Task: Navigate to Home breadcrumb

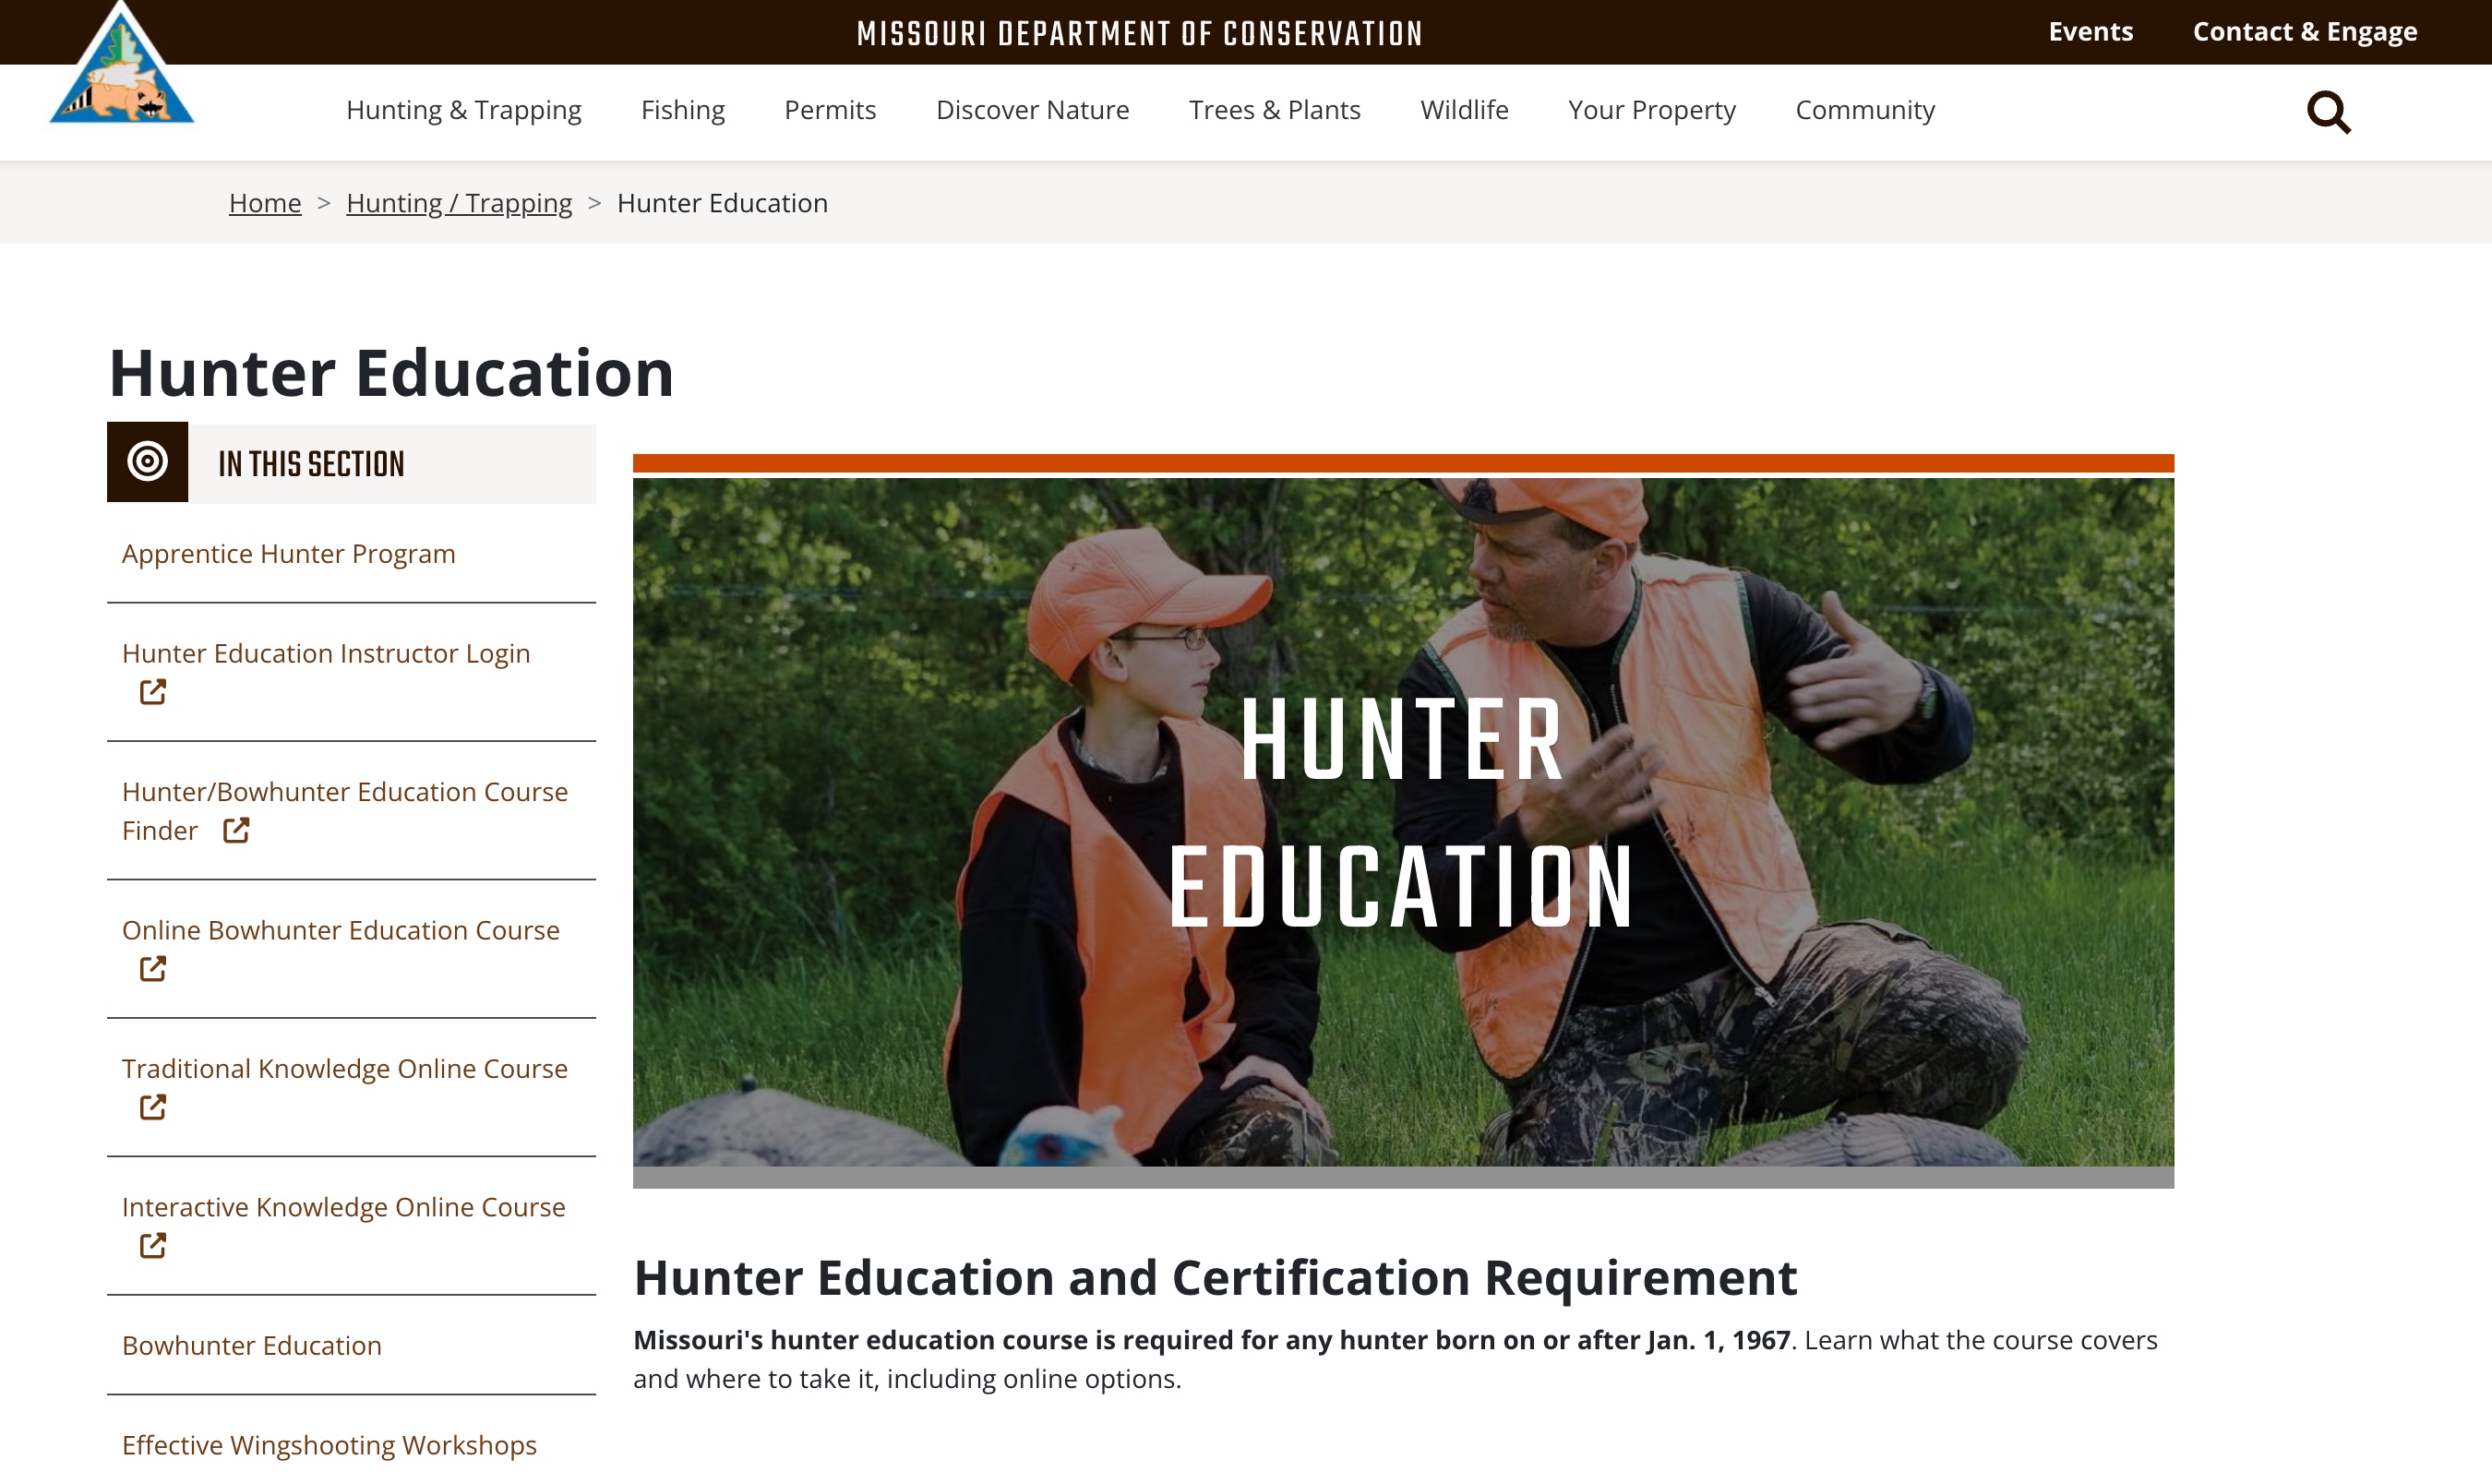Action: (x=264, y=203)
